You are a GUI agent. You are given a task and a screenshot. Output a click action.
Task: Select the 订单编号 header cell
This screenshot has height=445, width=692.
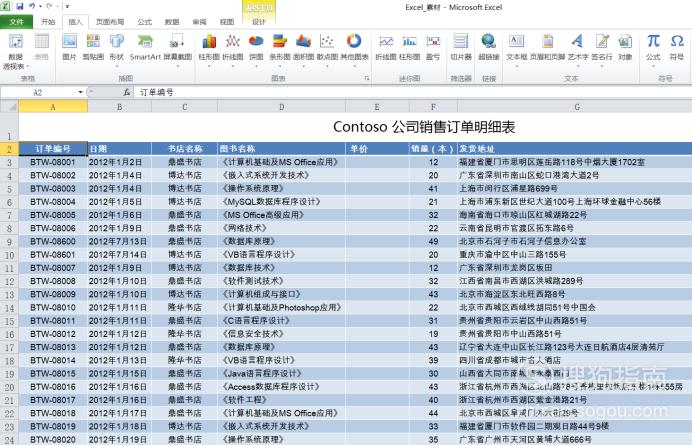(53, 149)
